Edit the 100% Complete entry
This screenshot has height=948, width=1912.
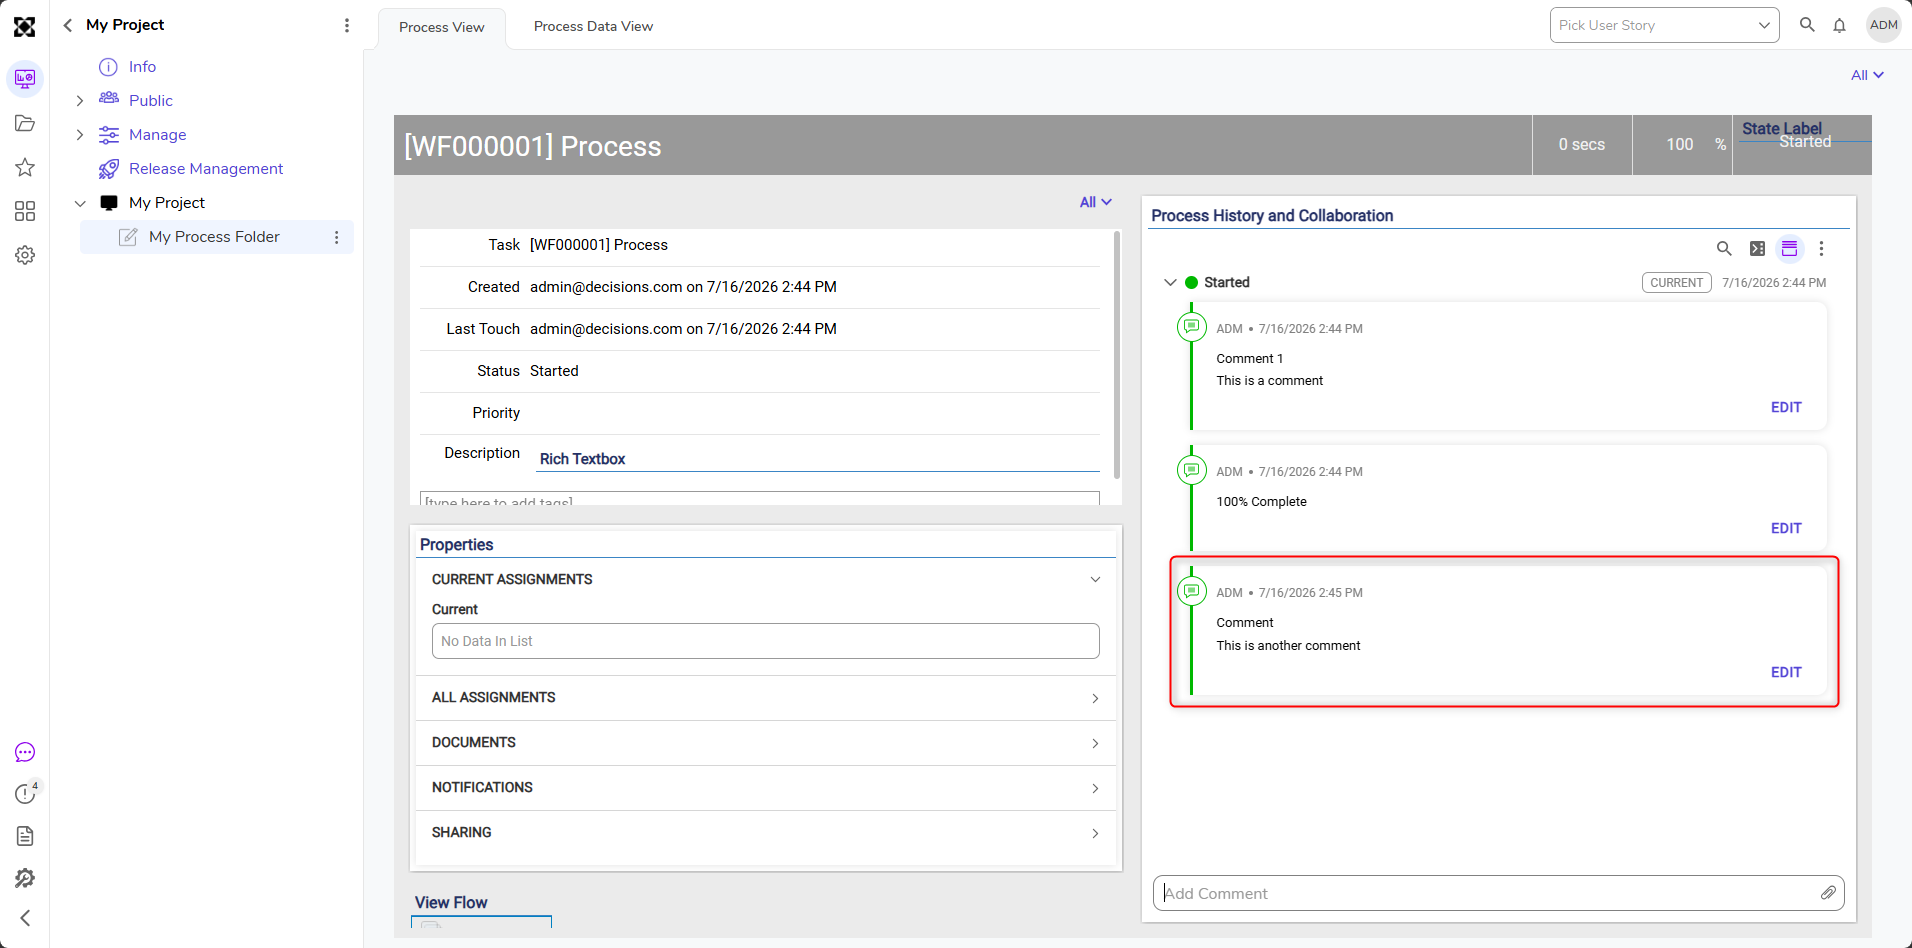coord(1786,528)
